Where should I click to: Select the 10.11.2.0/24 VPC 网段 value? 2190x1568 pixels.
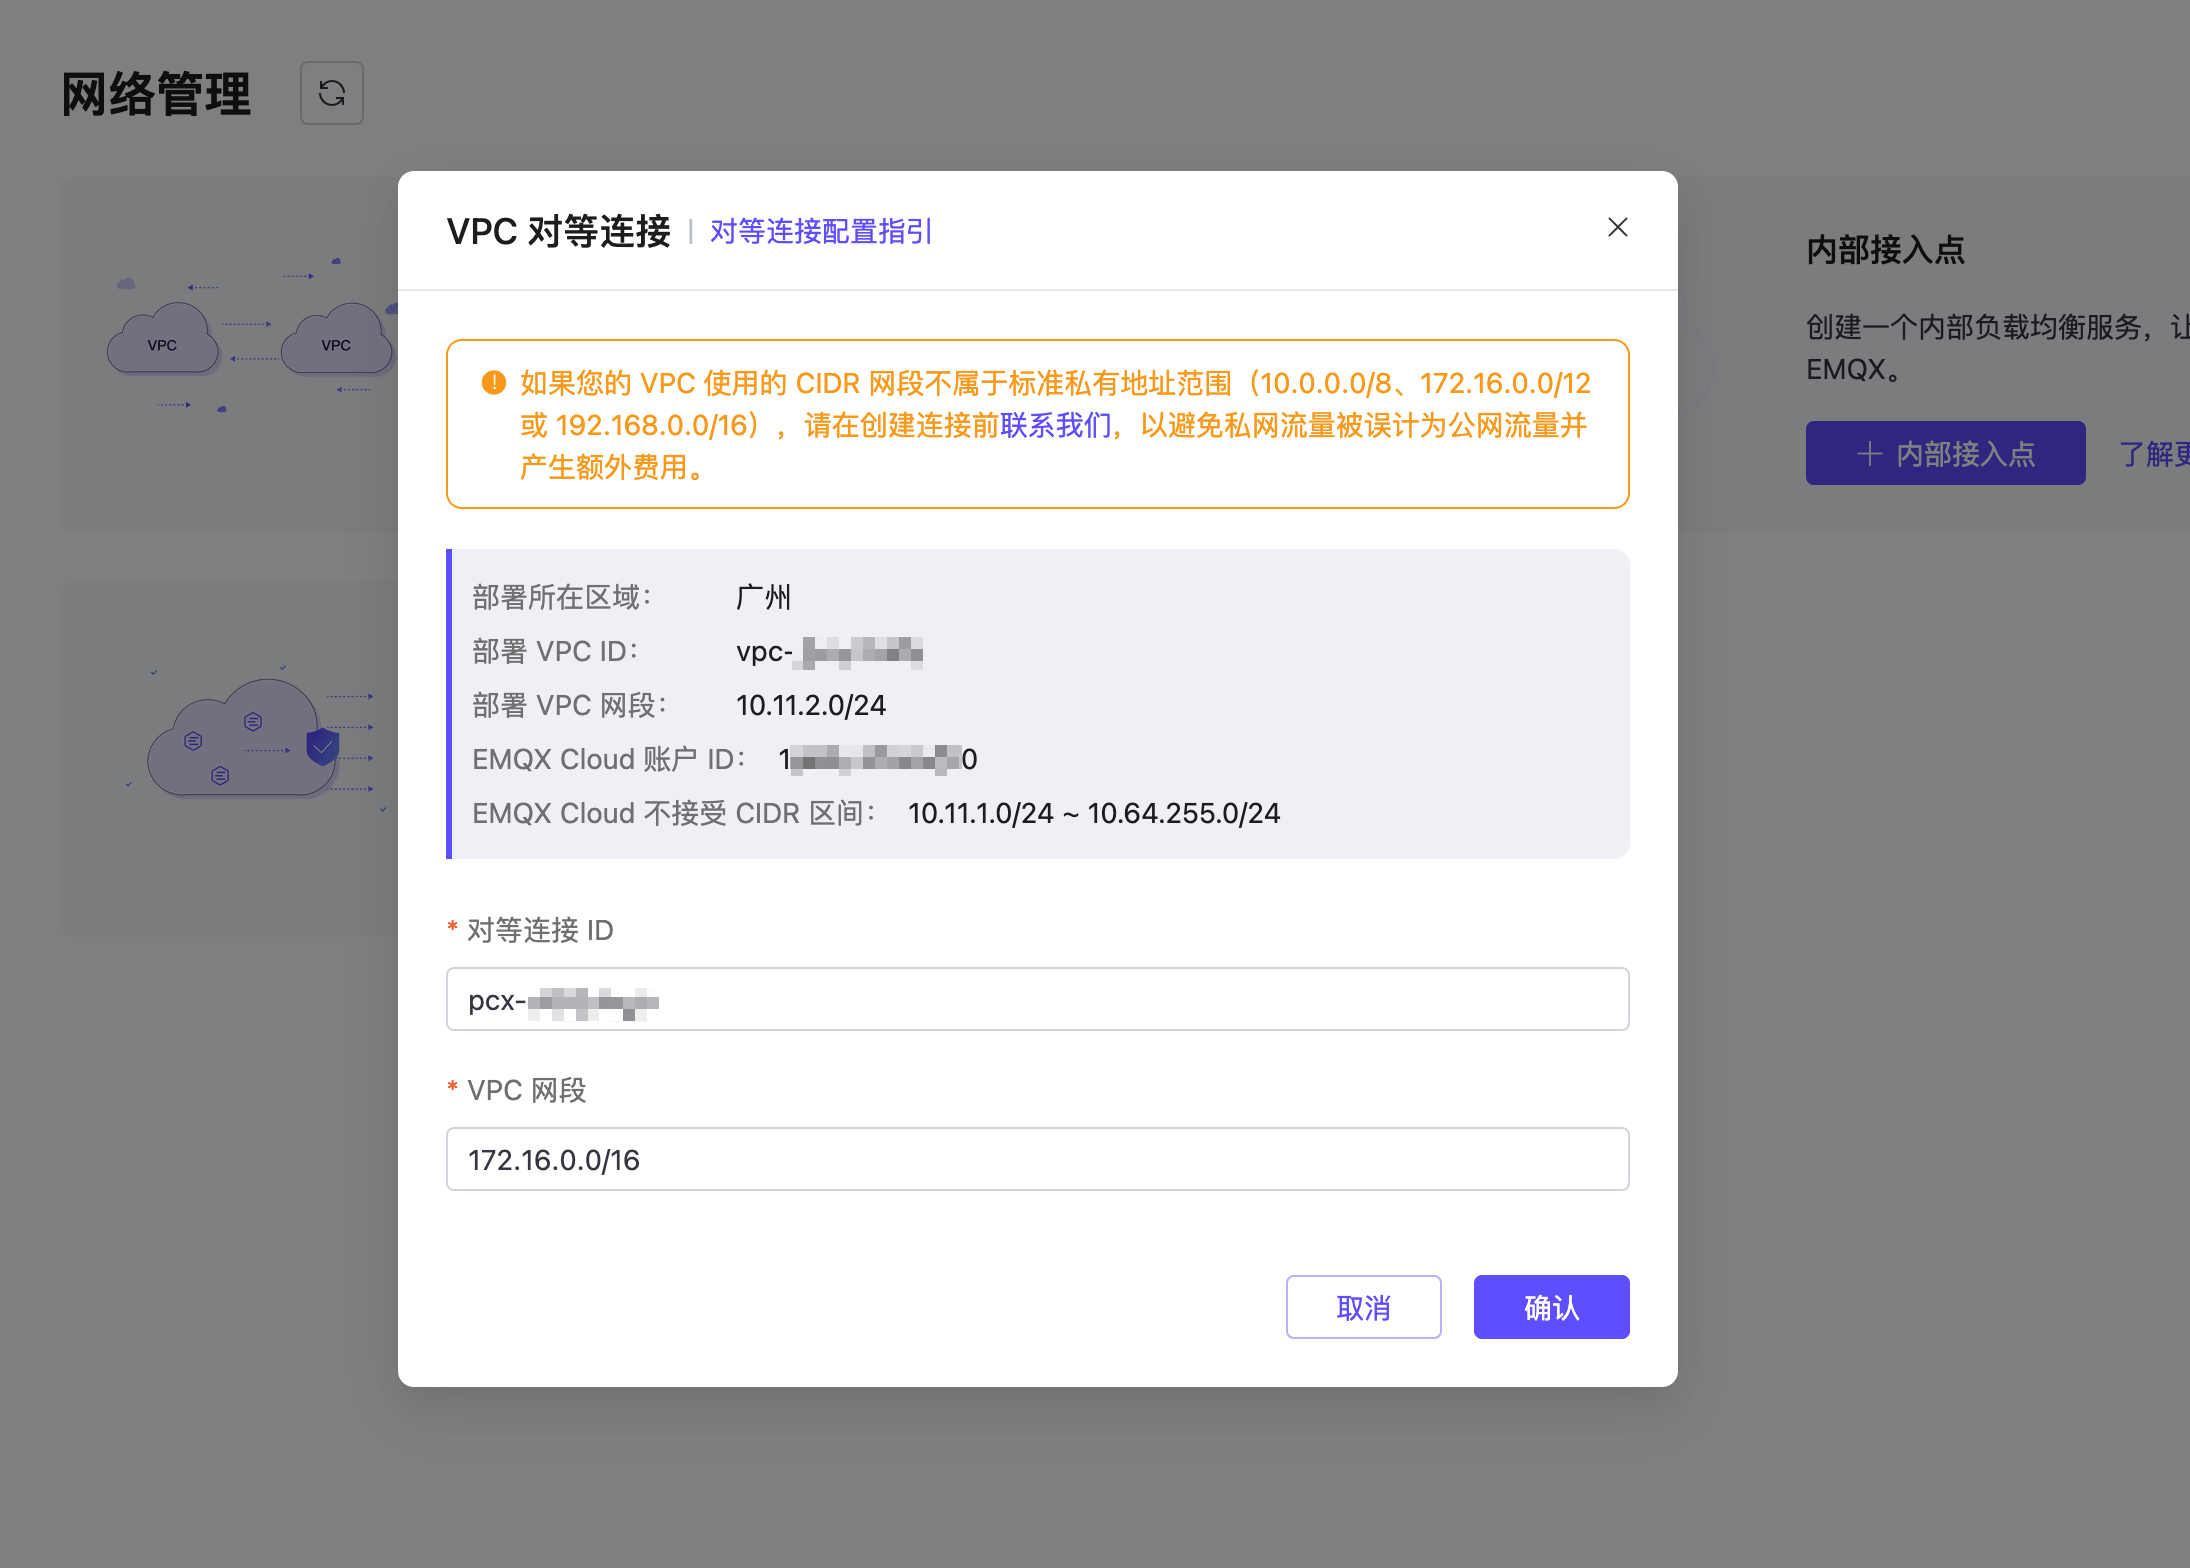811,706
